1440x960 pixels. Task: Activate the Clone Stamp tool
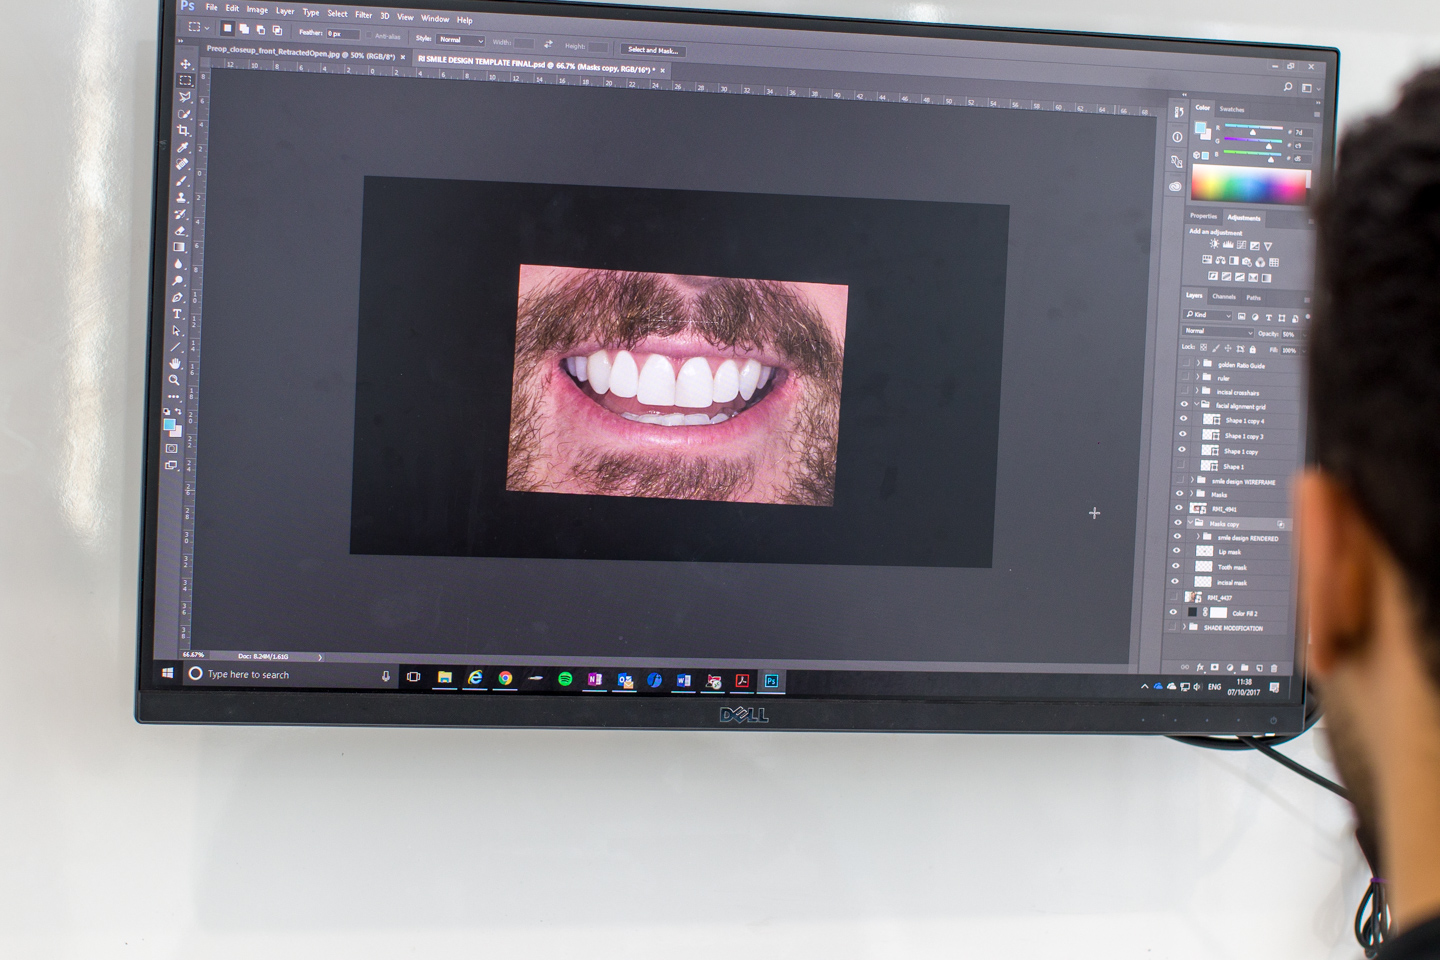pos(181,197)
